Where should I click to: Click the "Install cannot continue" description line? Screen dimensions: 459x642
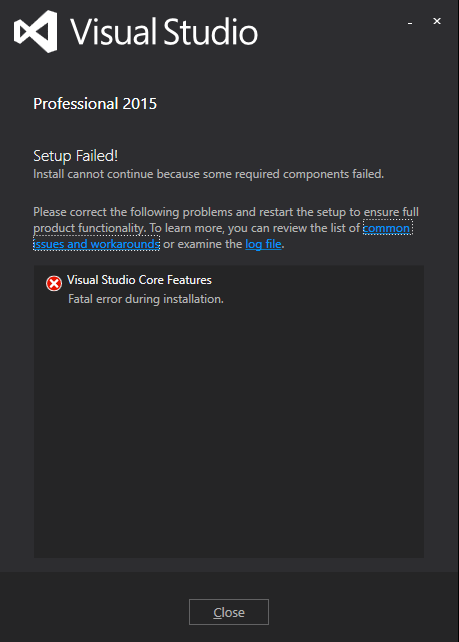click(208, 174)
